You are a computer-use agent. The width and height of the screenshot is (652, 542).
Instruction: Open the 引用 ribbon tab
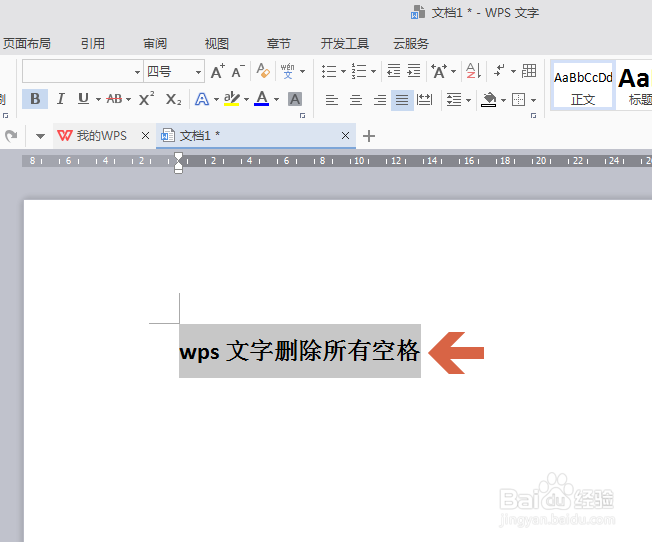pyautogui.click(x=93, y=43)
